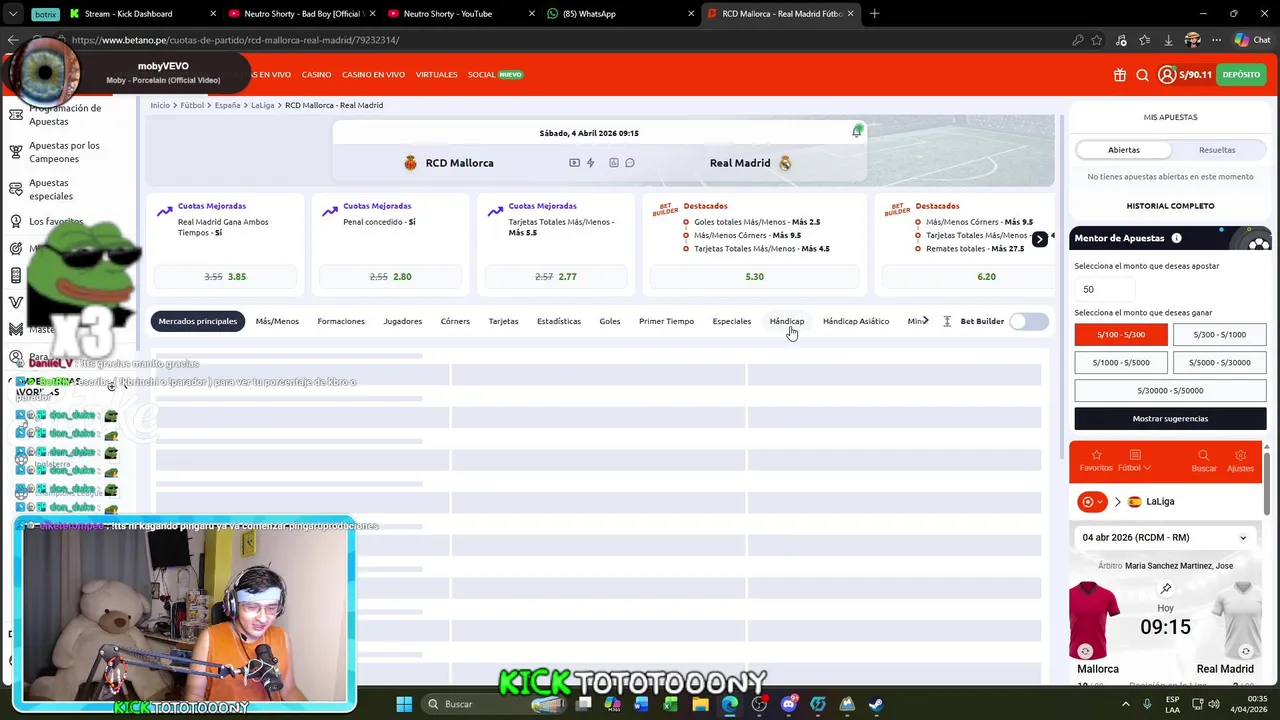Screen dimensions: 1280x720
Task: Click the browser password key icon
Action: [x=1077, y=40]
